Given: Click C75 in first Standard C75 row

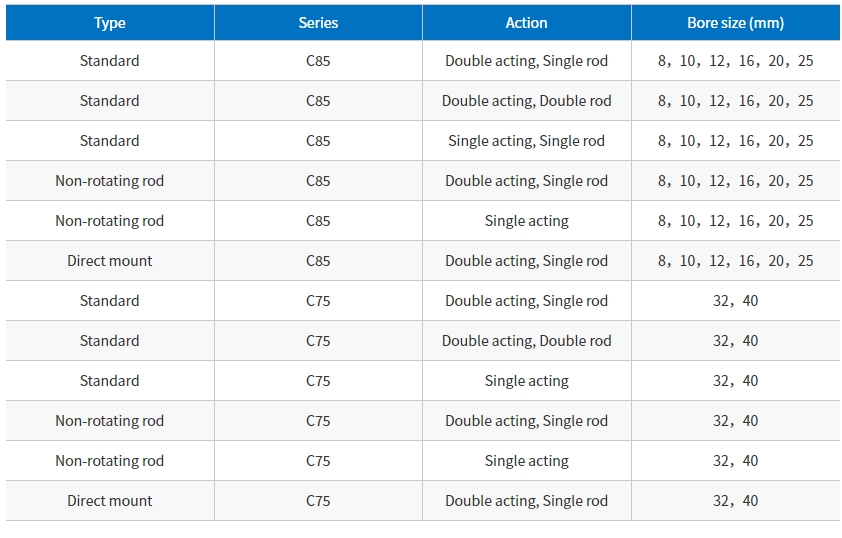Looking at the screenshot, I should tap(318, 301).
